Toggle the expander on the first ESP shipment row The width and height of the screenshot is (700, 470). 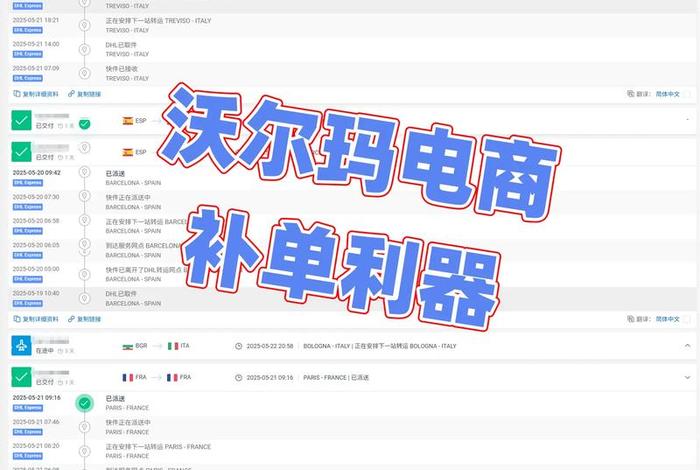688,120
